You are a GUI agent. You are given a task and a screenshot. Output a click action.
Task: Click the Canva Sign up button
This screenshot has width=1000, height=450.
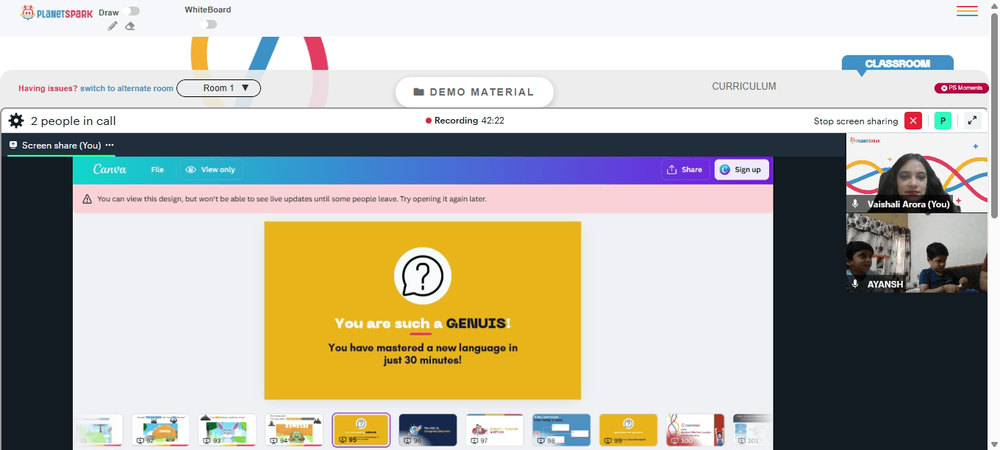pos(741,170)
